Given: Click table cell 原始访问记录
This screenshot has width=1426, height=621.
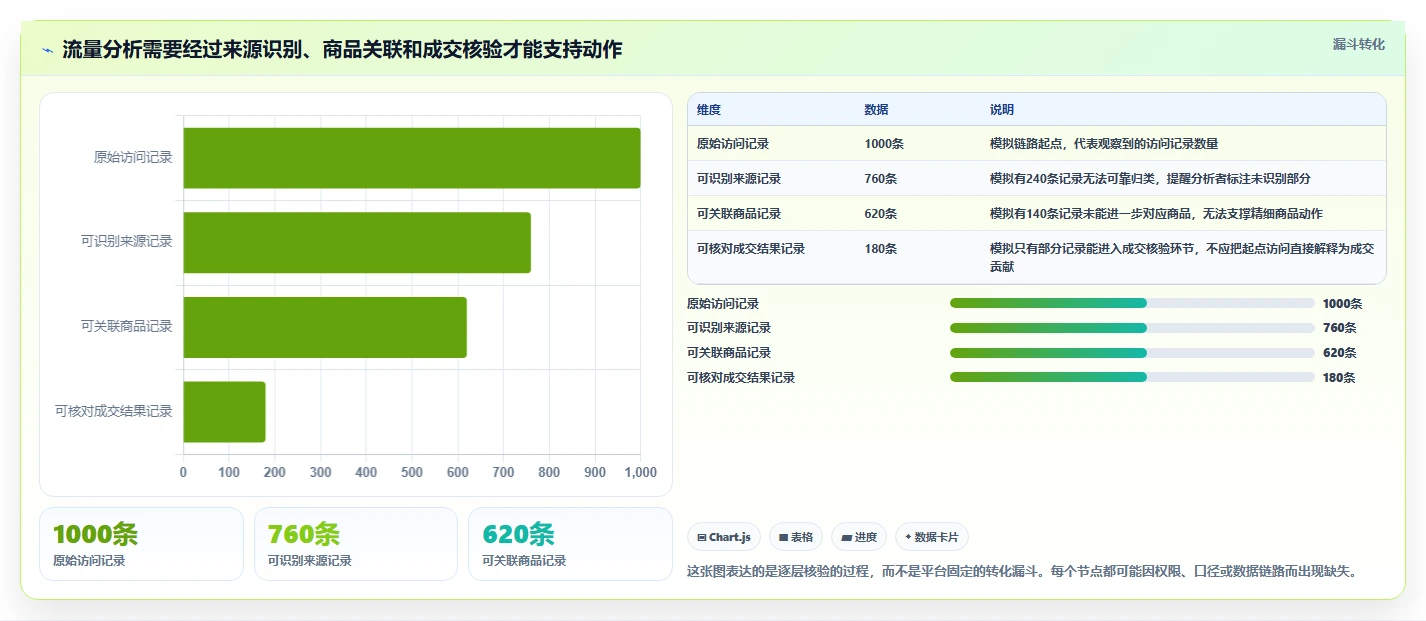Looking at the screenshot, I should (x=733, y=144).
